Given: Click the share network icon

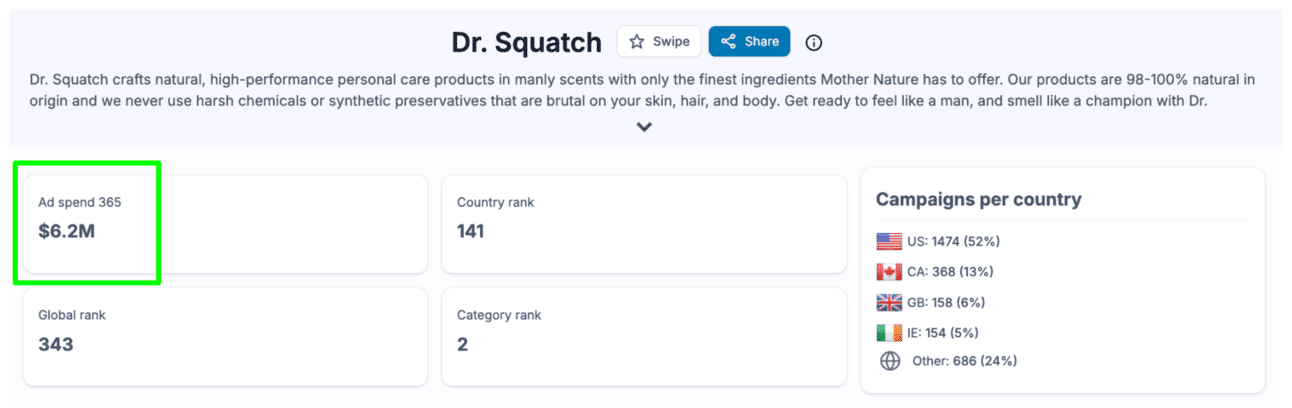Looking at the screenshot, I should point(728,42).
